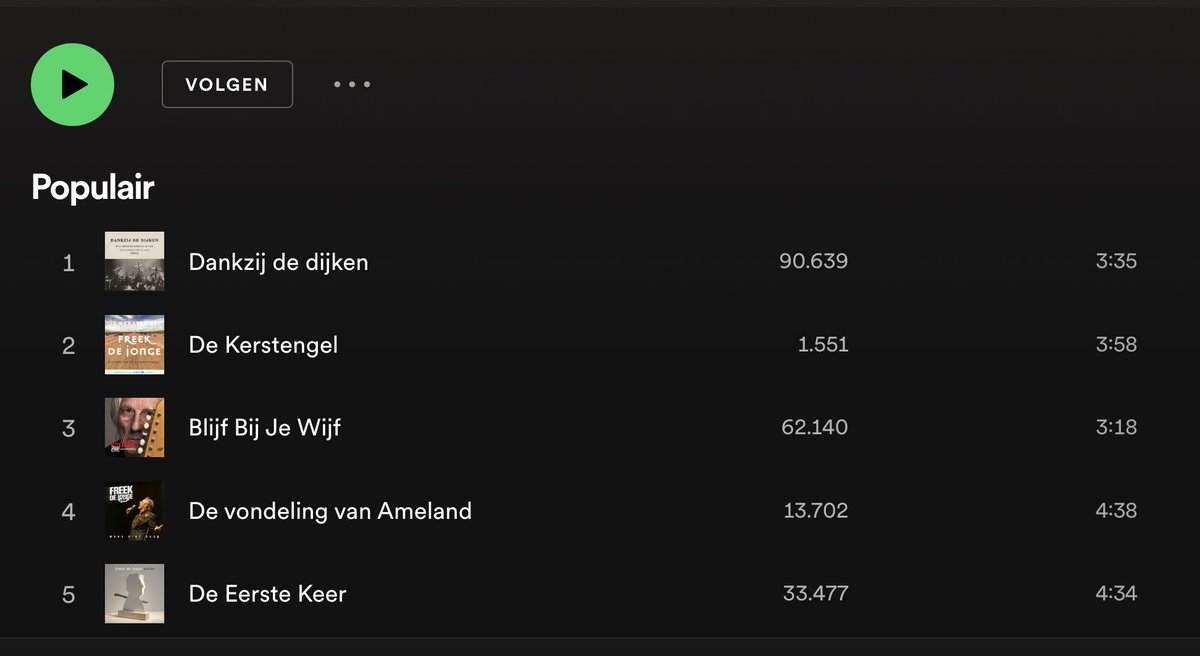Click the 90.639 play count
The image size is (1200, 656).
[813, 262]
